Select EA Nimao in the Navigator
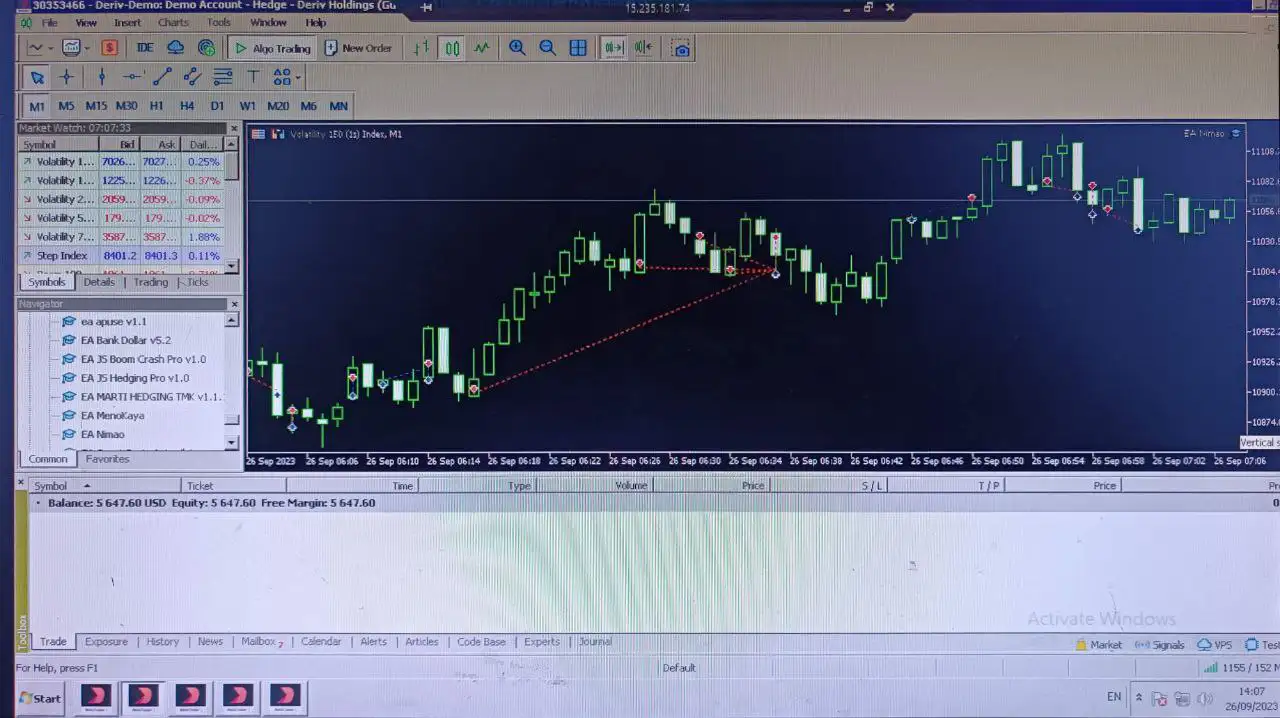 coord(102,434)
